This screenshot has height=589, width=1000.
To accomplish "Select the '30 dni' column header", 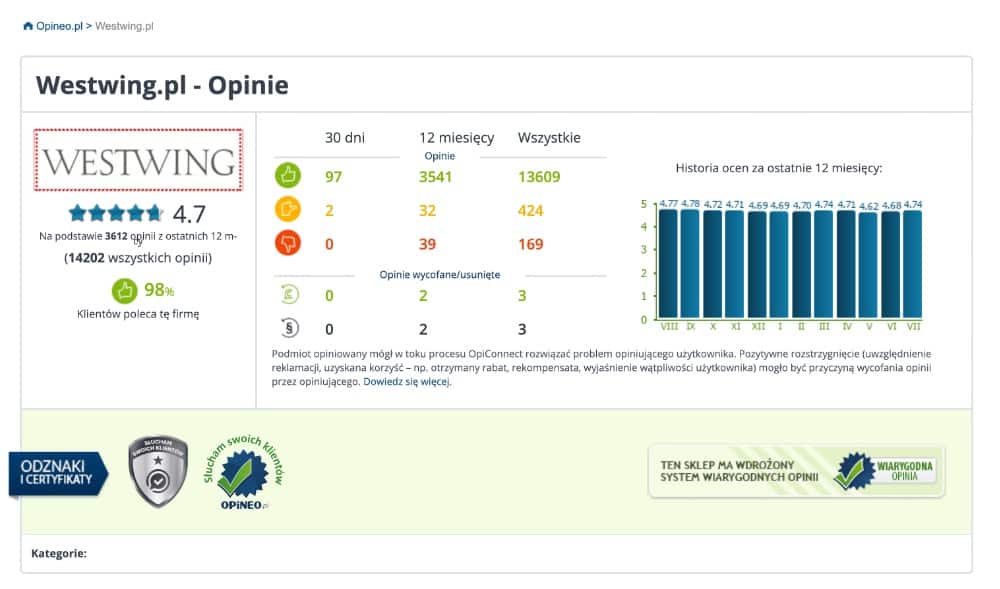I will (x=344, y=138).
